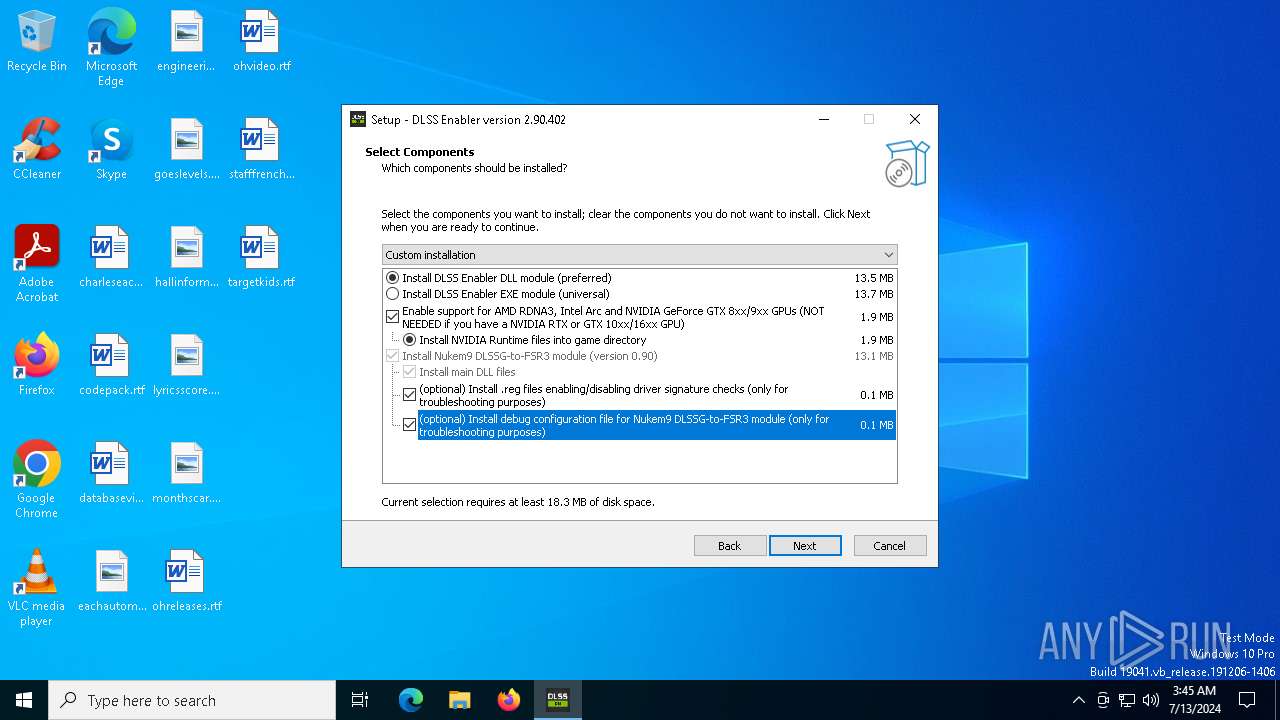The width and height of the screenshot is (1280, 720).
Task: Open CCleaner desktop shortcut
Action: point(37,150)
